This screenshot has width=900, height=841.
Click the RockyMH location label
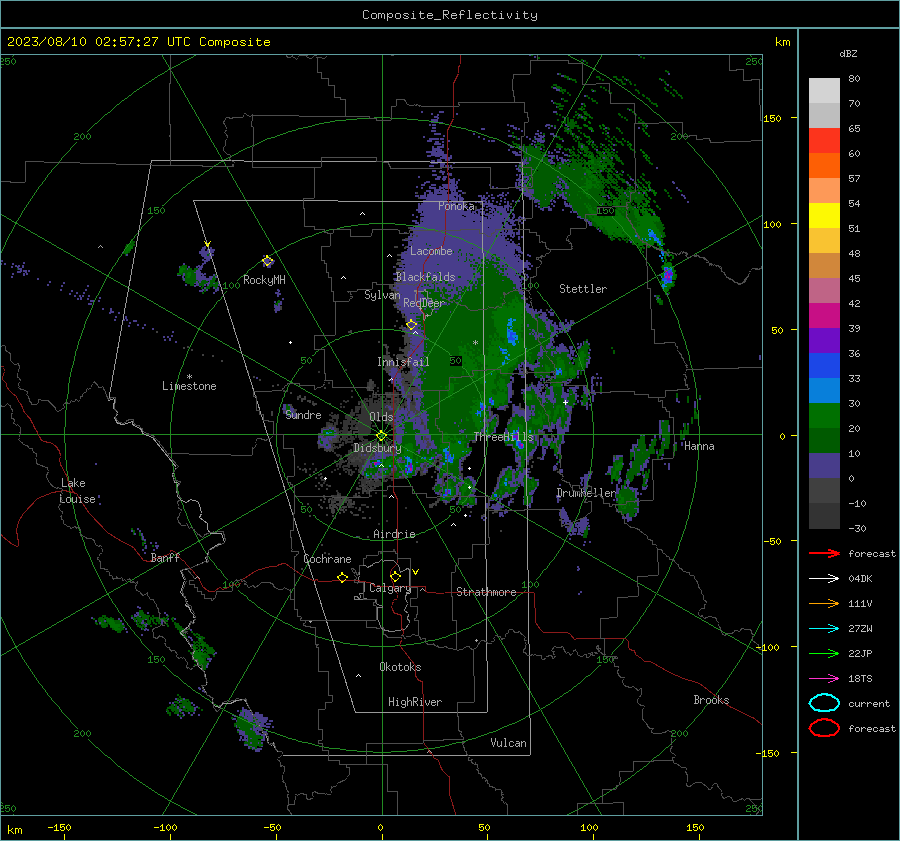point(264,280)
